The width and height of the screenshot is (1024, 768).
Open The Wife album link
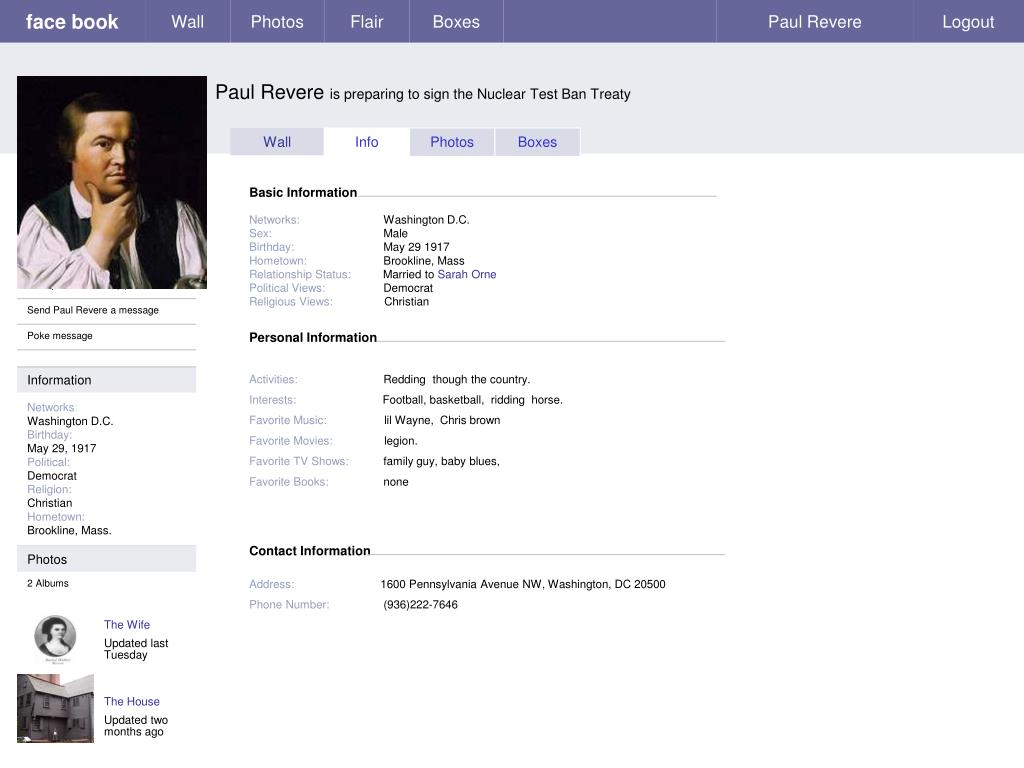[x=127, y=624]
